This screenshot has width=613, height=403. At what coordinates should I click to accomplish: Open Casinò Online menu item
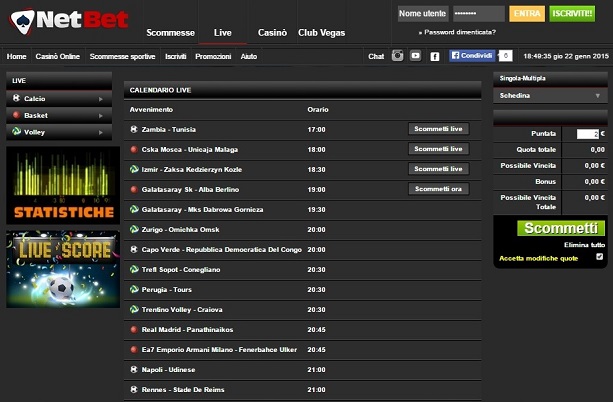click(x=57, y=57)
